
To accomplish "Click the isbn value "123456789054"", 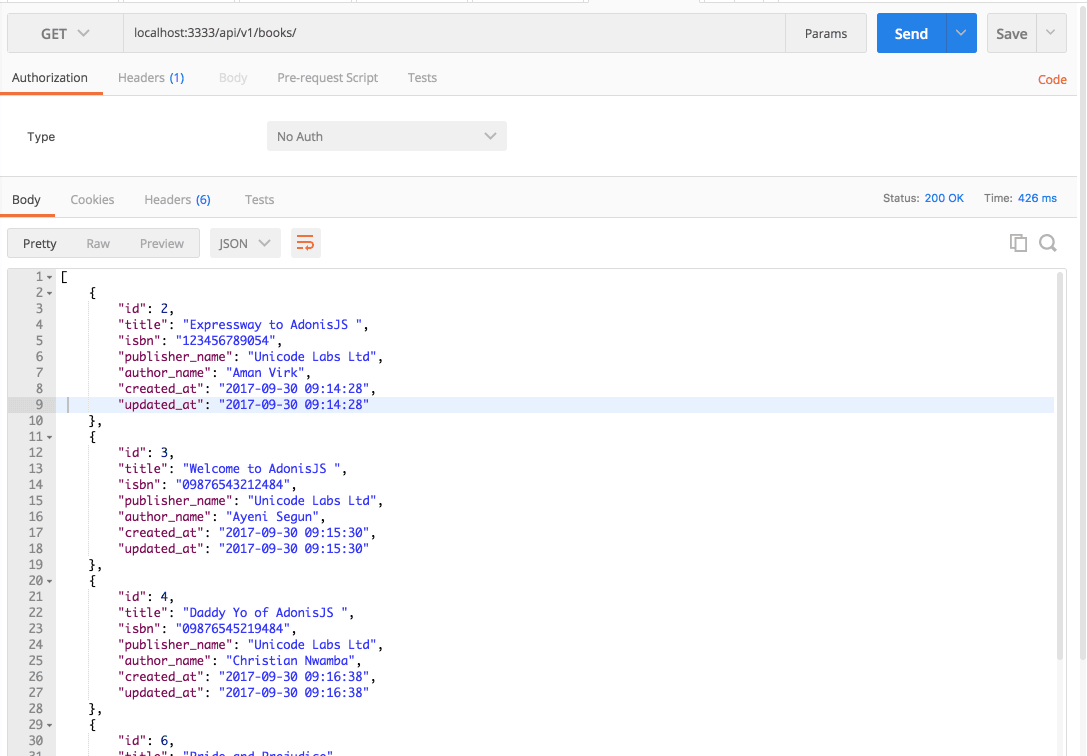I will (225, 341).
